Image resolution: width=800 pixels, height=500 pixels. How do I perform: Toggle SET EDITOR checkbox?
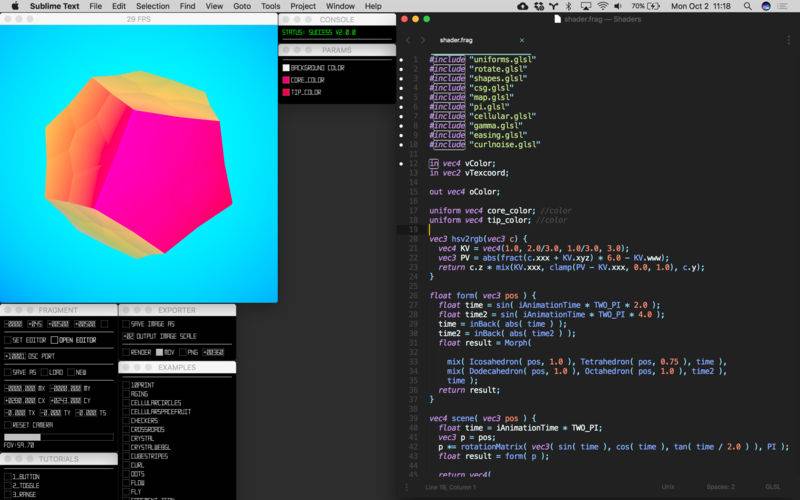pyautogui.click(x=8, y=340)
